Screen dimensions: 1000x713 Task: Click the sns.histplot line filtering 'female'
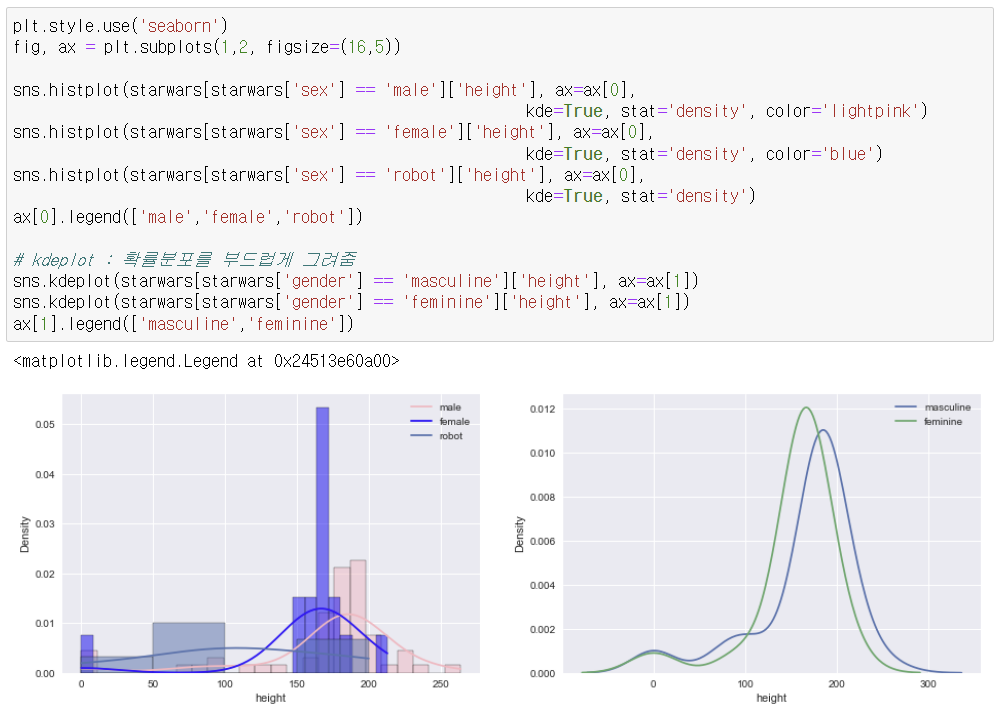(333, 132)
